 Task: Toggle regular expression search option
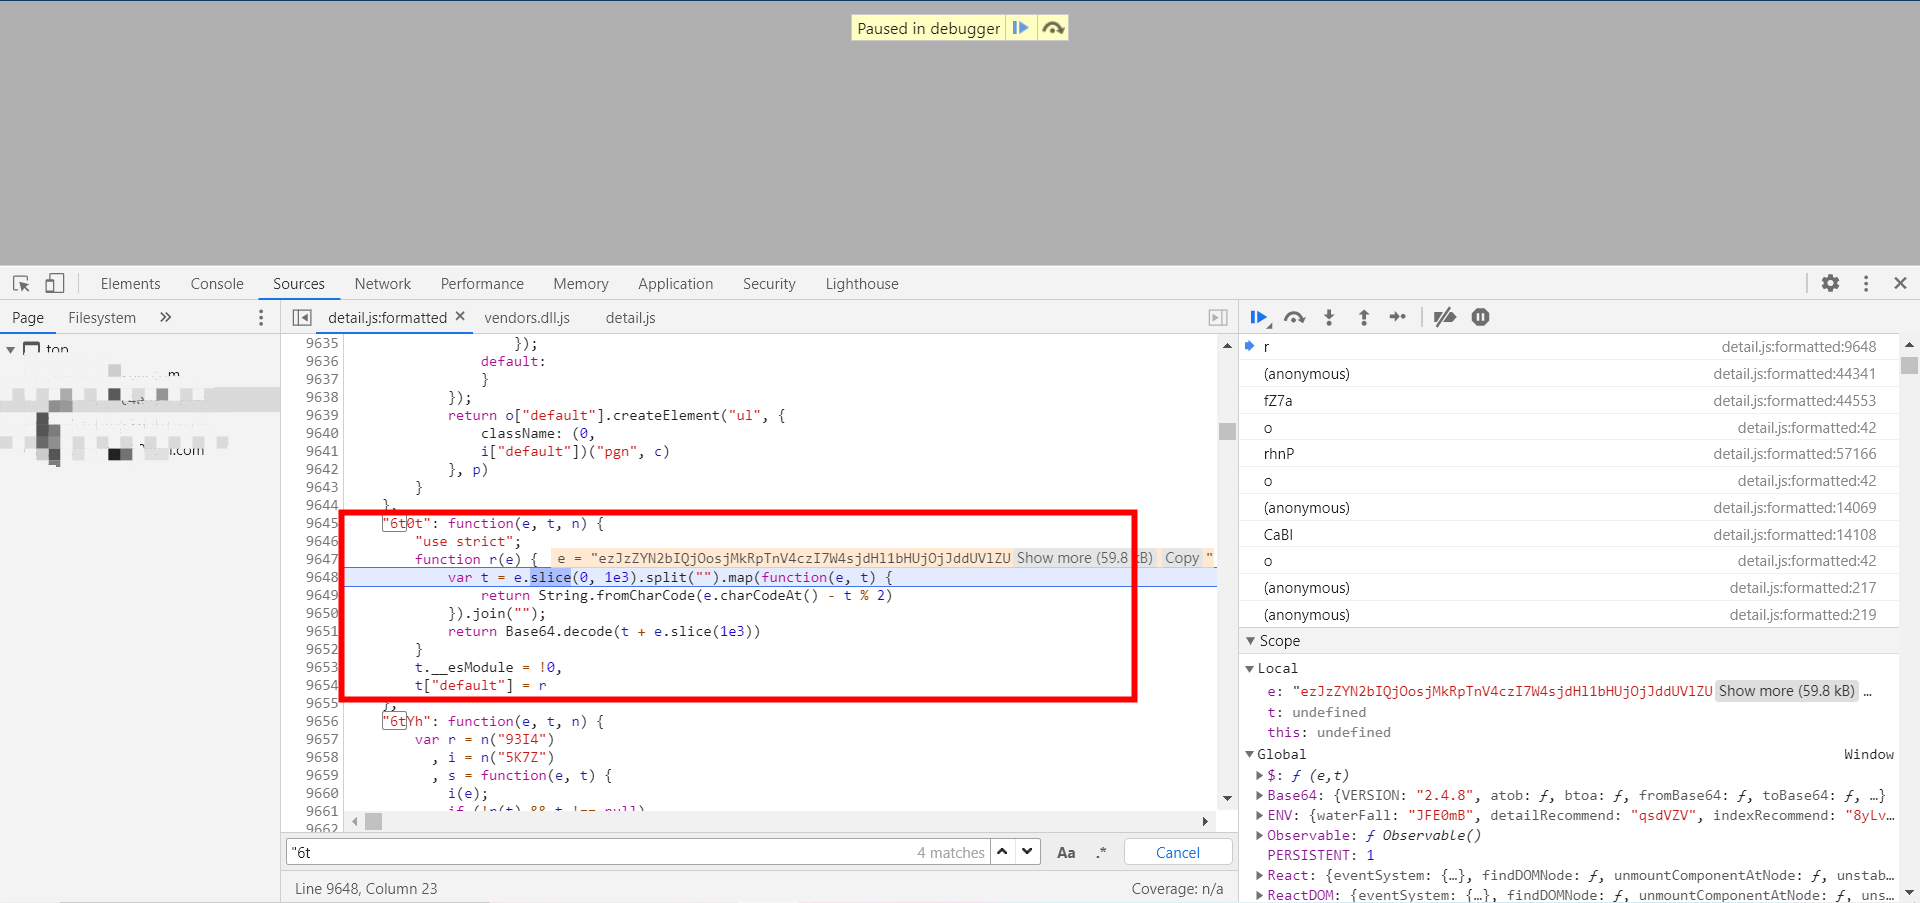pyautogui.click(x=1101, y=852)
